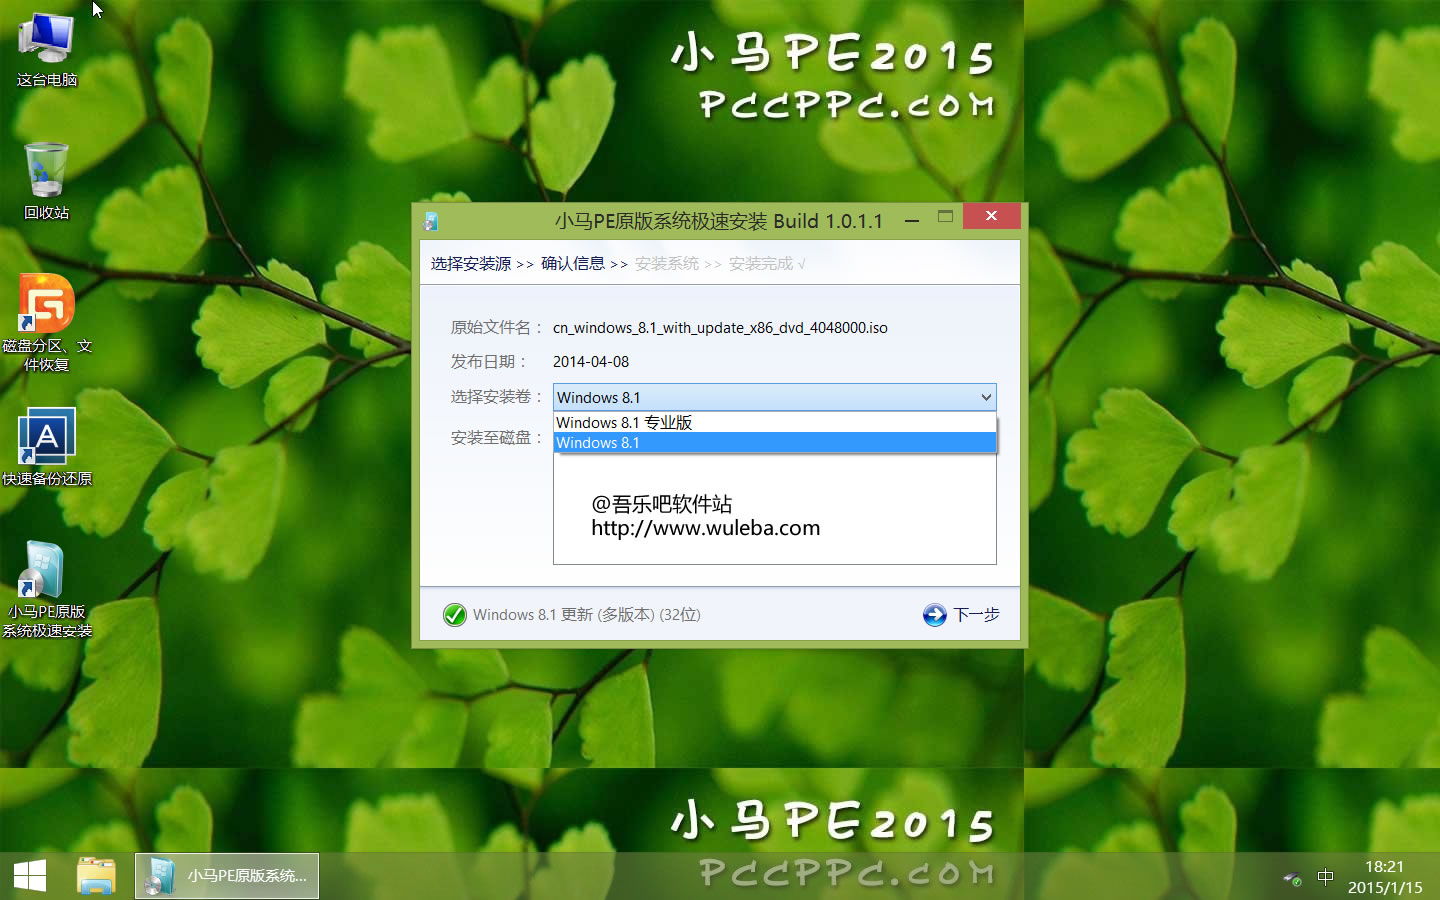Open the 选择安装卷 dropdown arrow
The height and width of the screenshot is (900, 1440).
pyautogui.click(x=986, y=397)
